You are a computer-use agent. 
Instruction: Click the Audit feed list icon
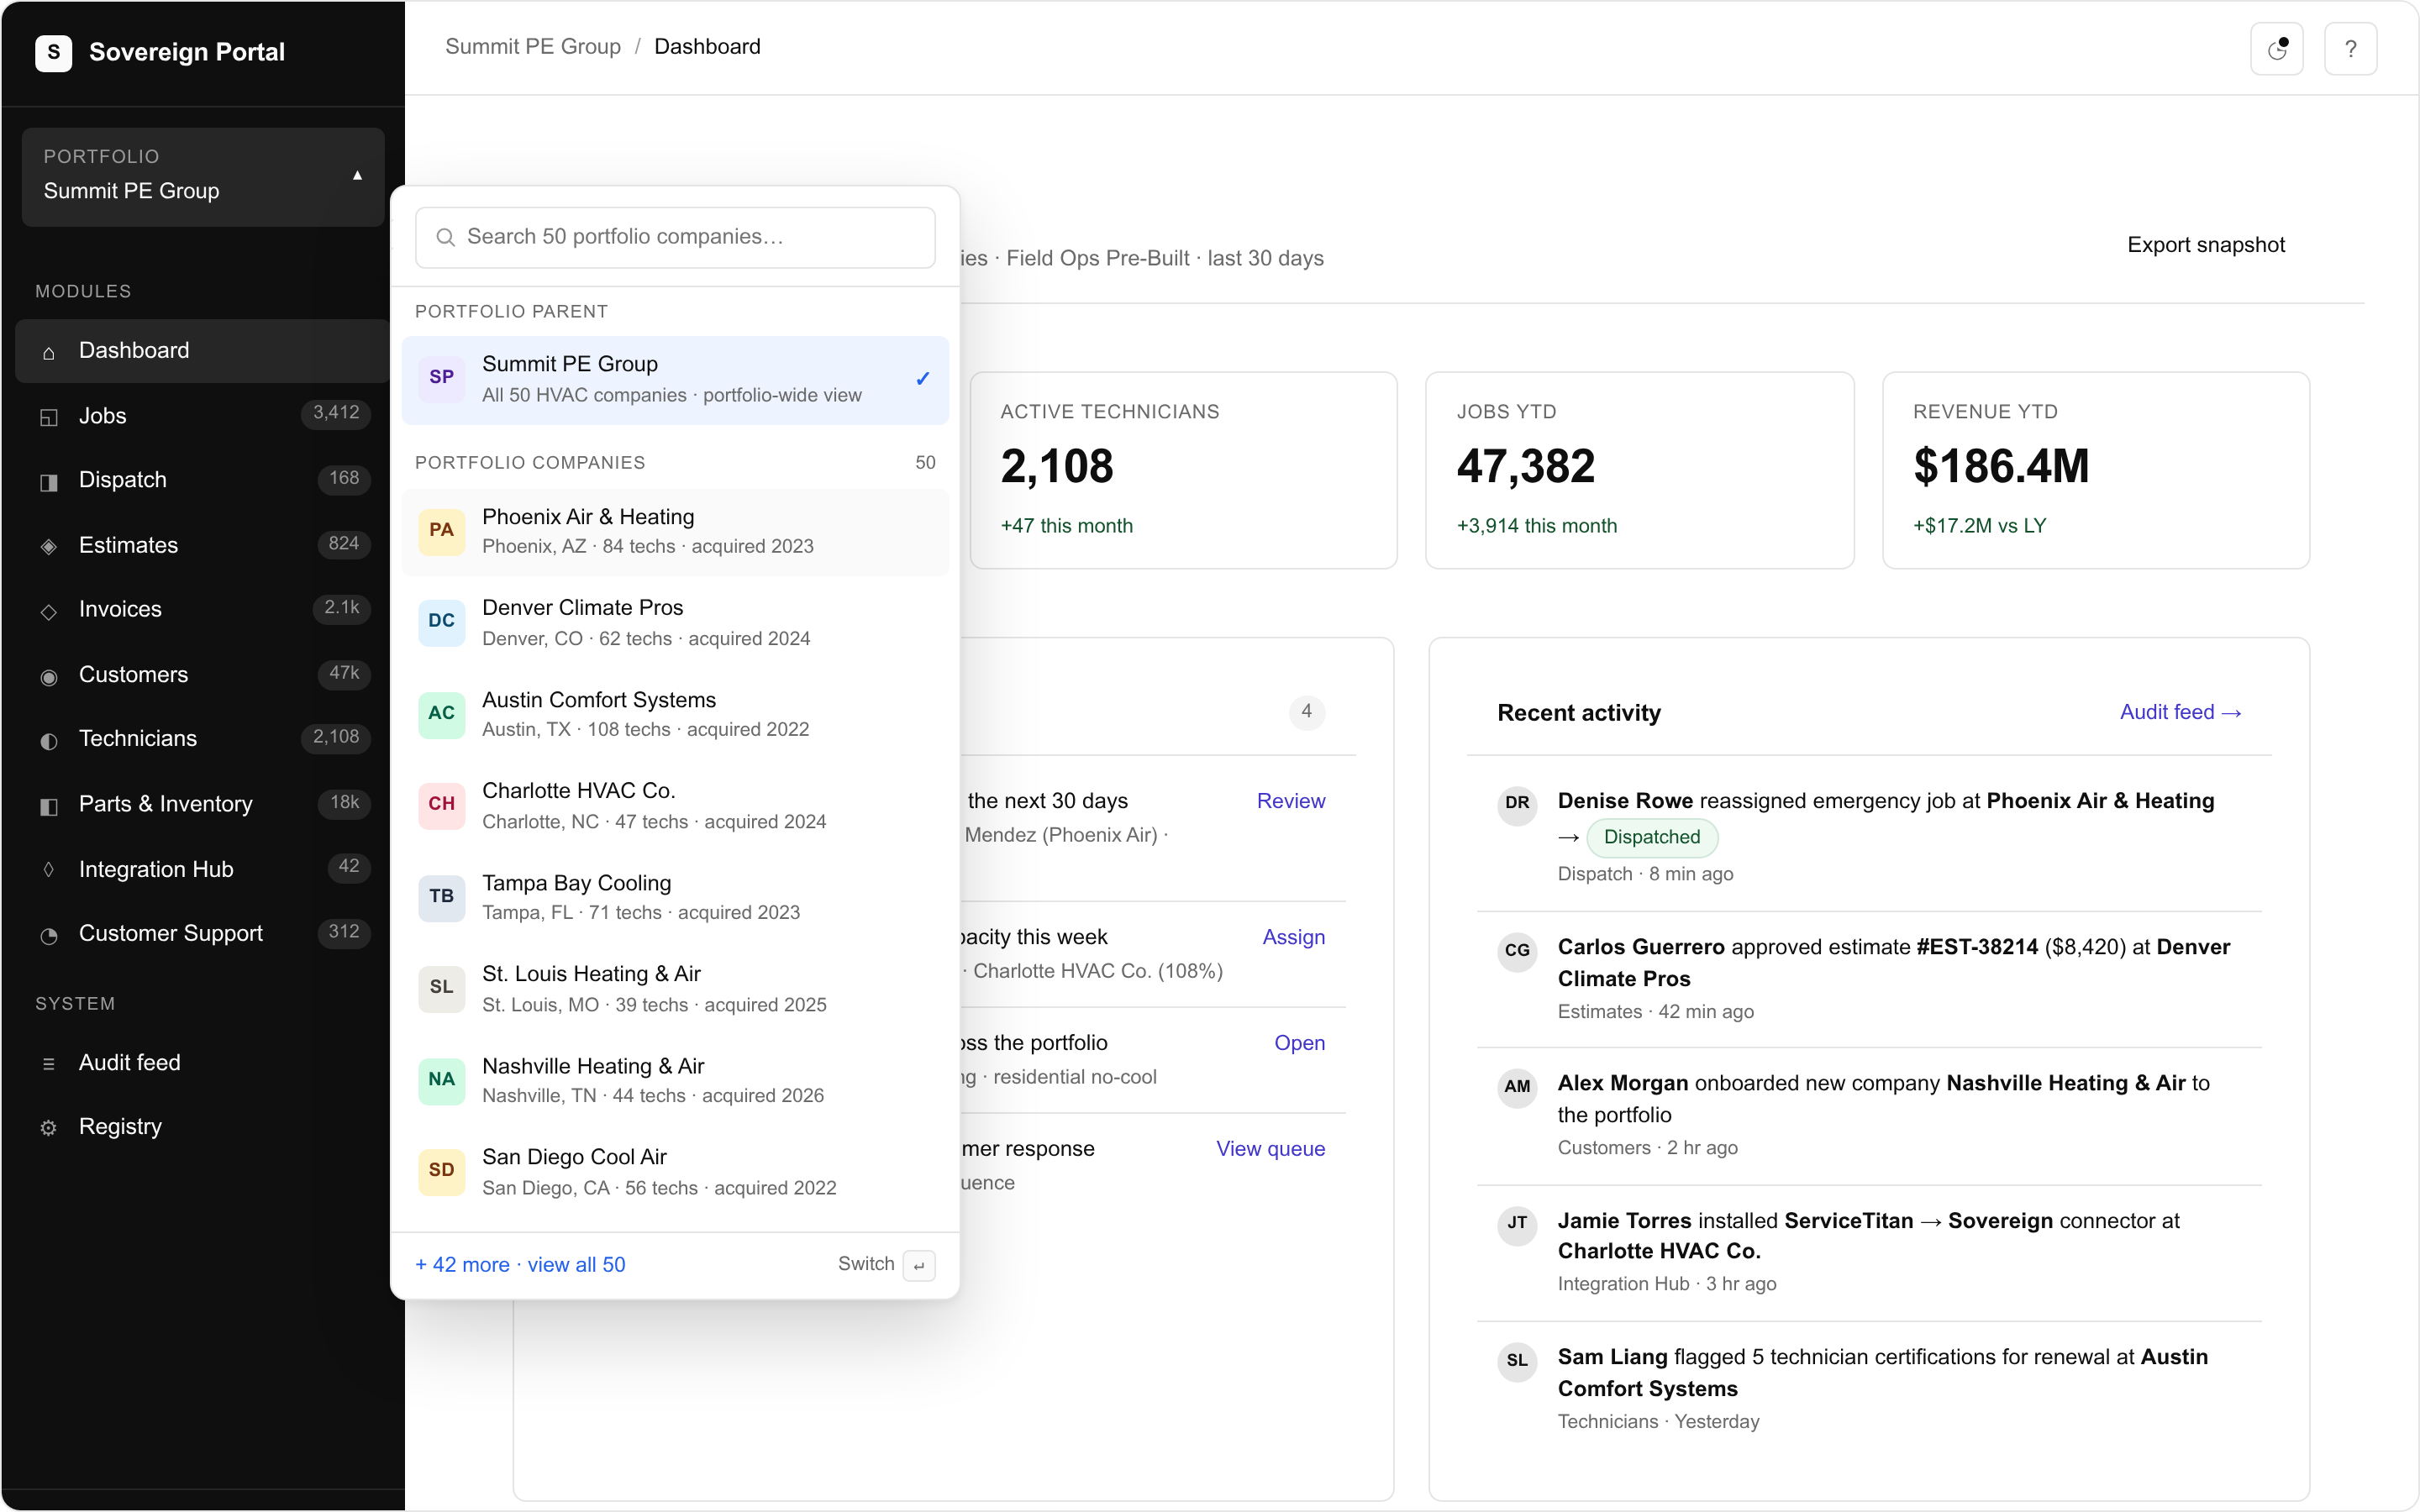click(x=48, y=1064)
